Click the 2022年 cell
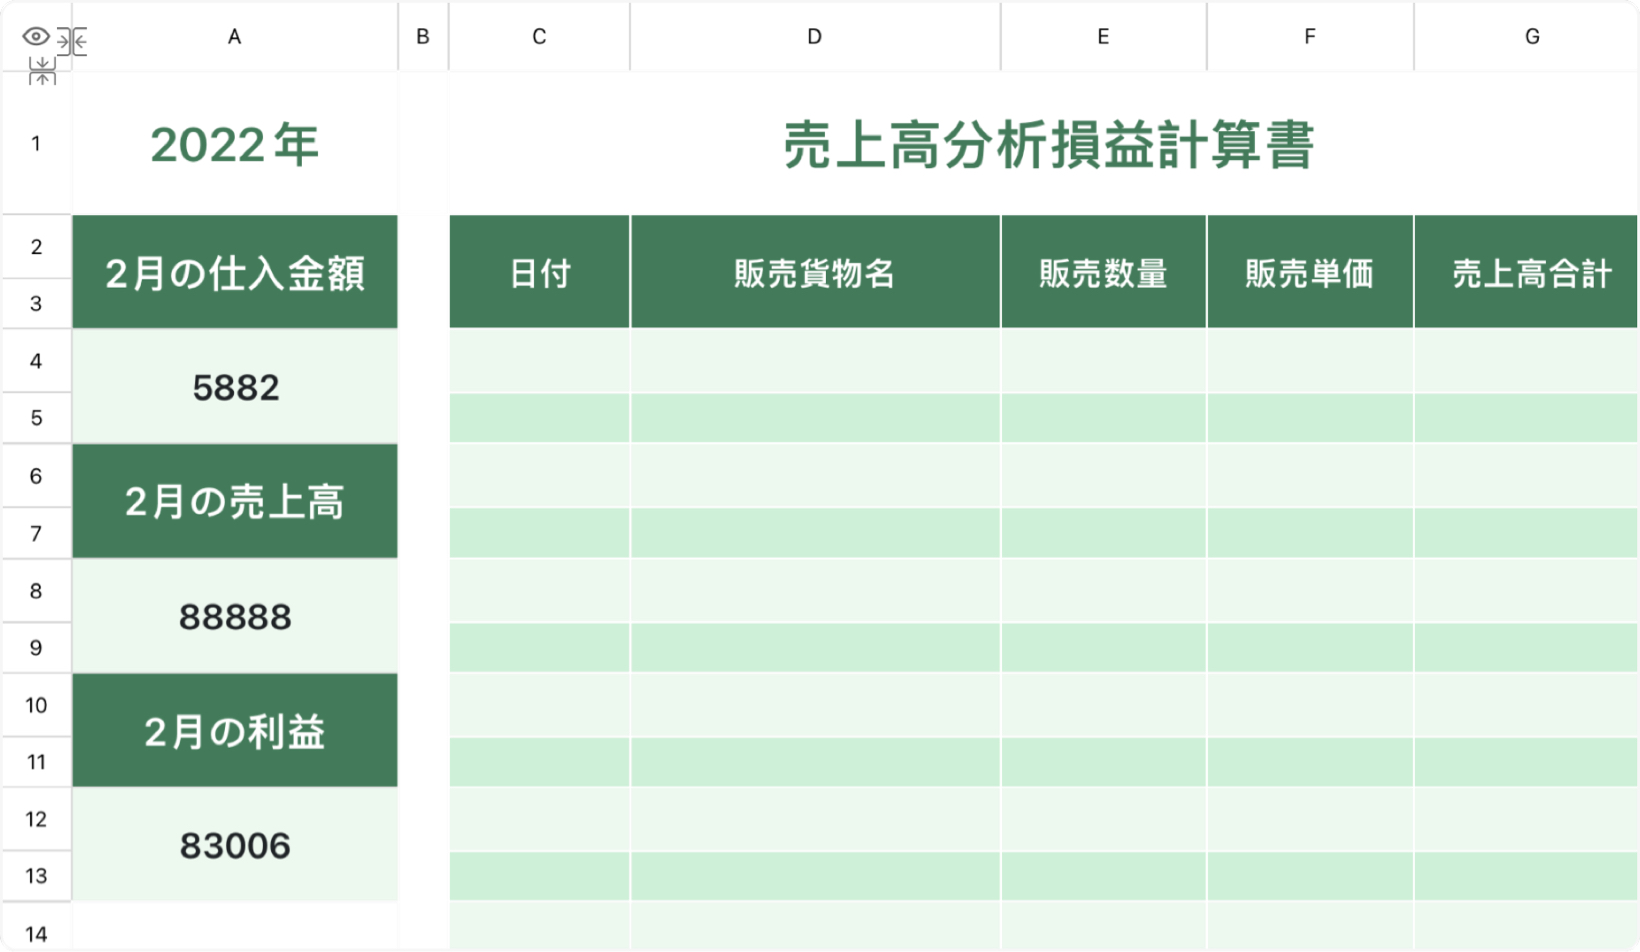Viewport: 1640px width, 952px height. click(235, 144)
